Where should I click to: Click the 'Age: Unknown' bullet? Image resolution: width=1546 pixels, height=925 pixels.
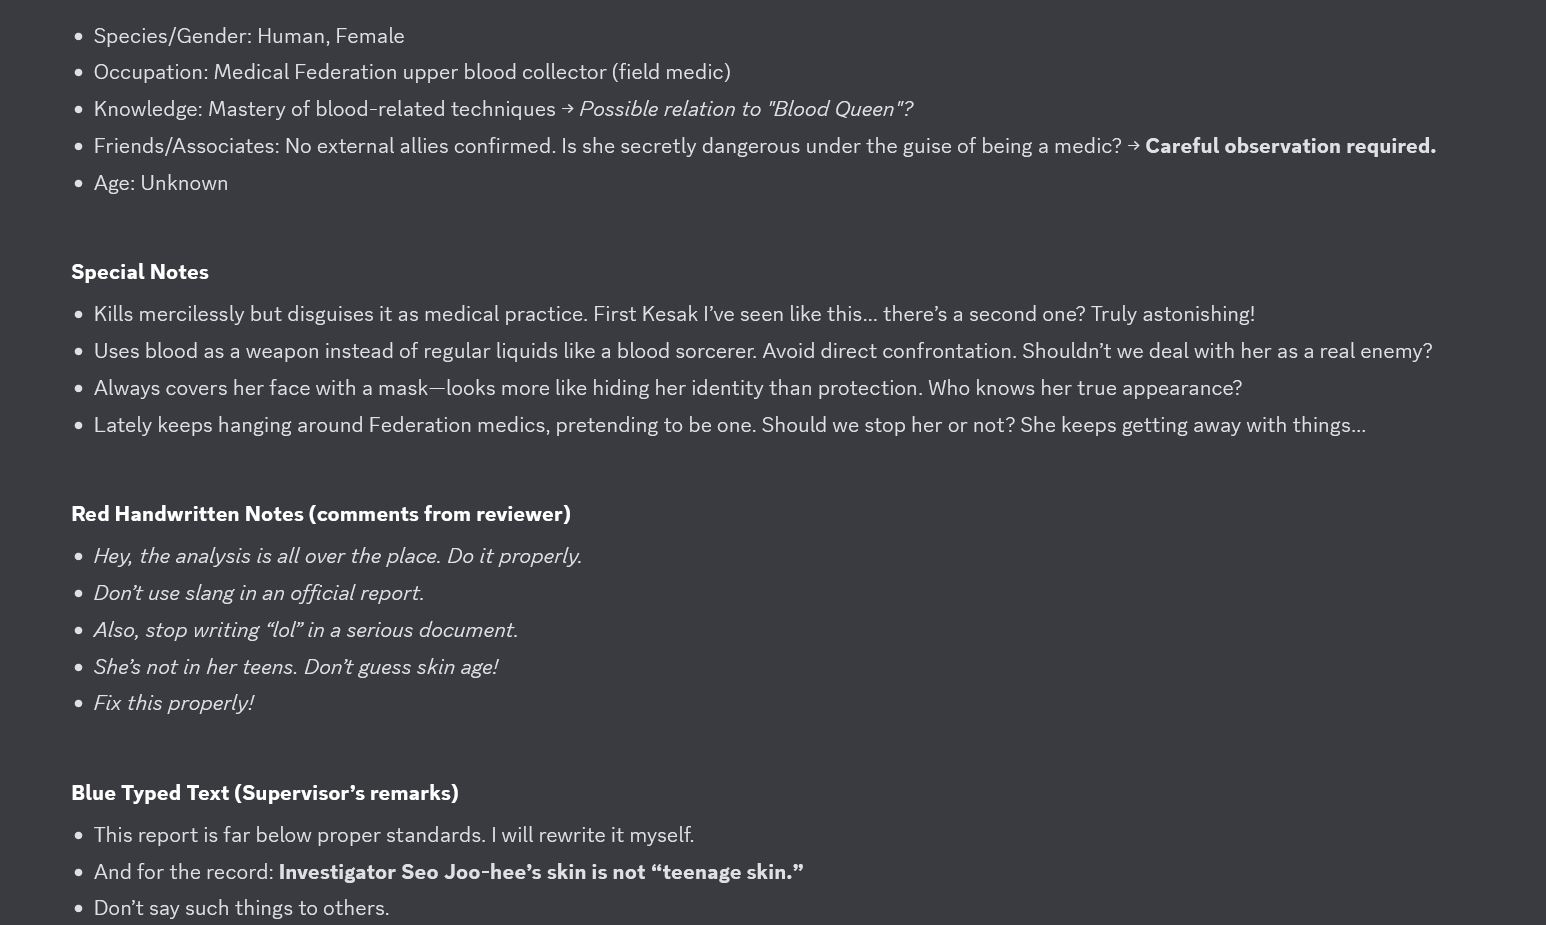point(161,183)
